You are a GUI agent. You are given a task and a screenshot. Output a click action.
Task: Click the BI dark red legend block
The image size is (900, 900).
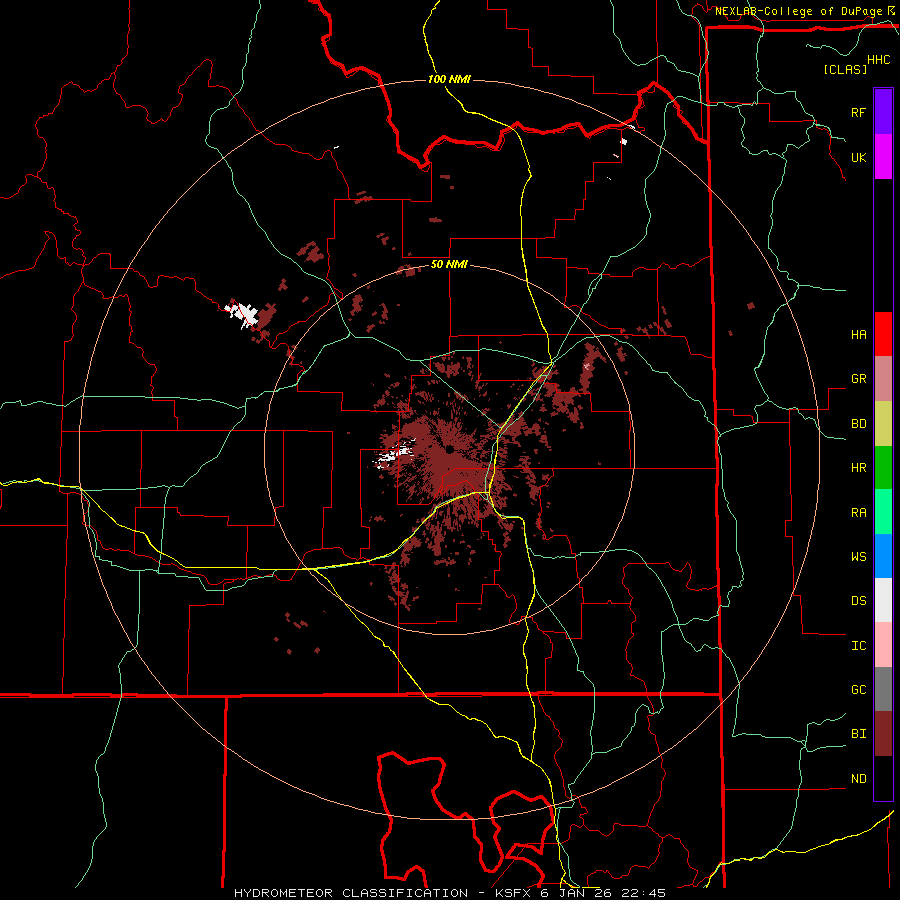click(883, 734)
